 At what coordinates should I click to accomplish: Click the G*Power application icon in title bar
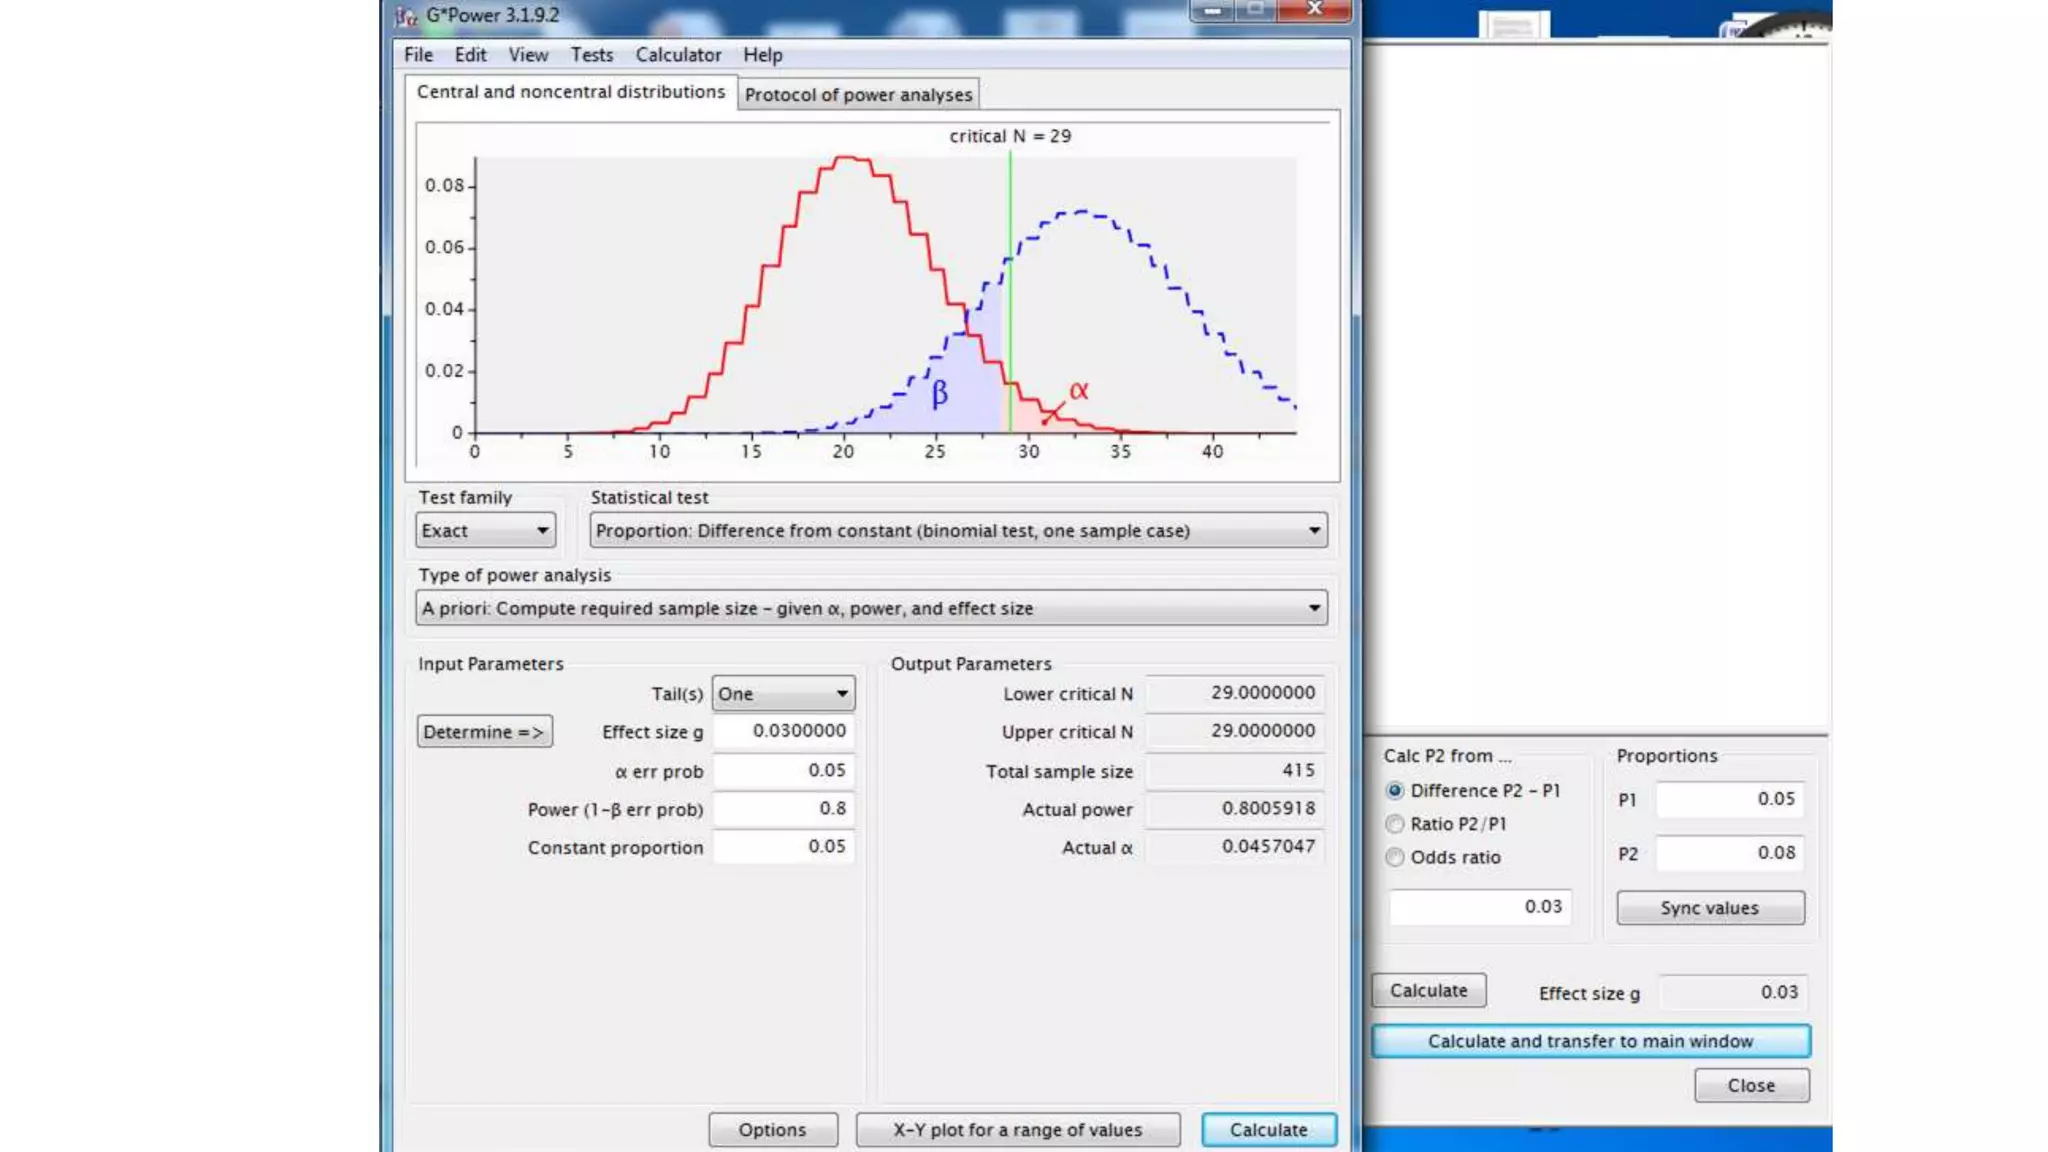pos(405,16)
